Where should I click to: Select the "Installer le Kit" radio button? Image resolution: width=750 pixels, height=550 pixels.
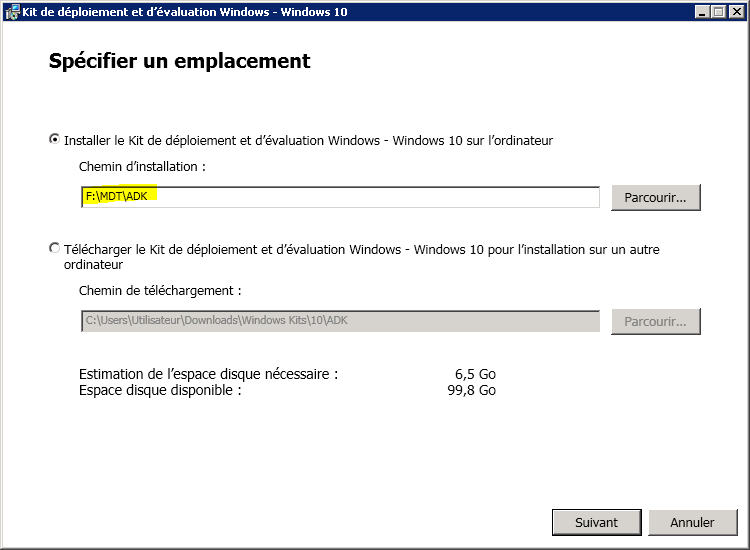[54, 140]
